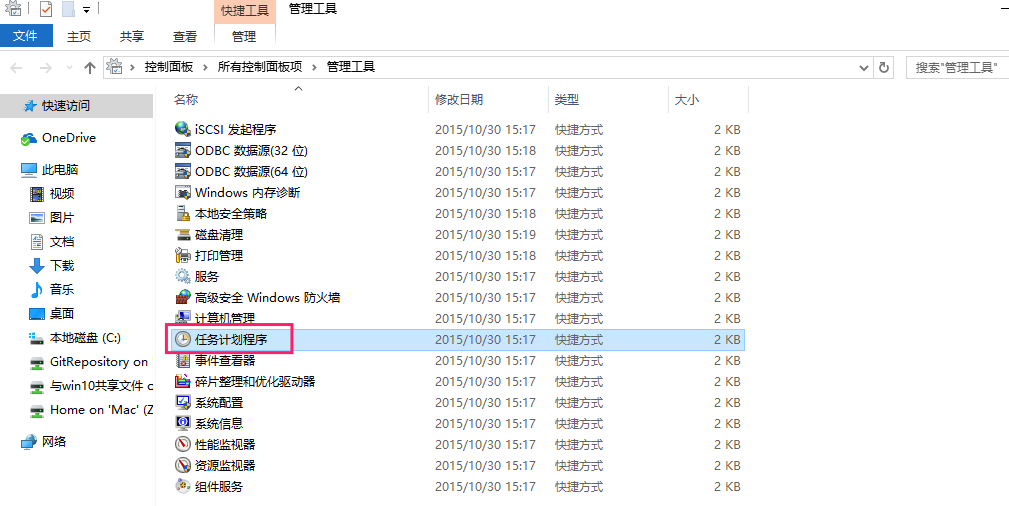The image size is (1009, 506).
Task: Select the 打印管理 printer icon
Action: click(183, 255)
